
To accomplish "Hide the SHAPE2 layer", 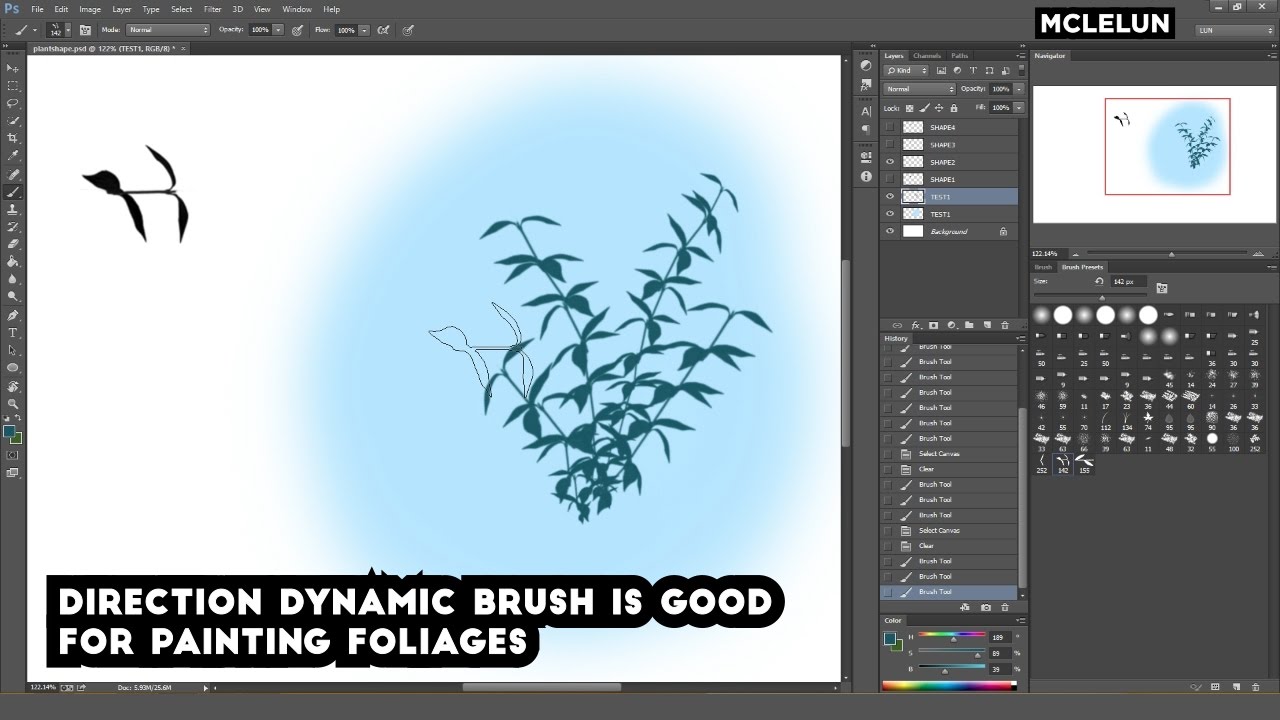I will click(x=890, y=162).
